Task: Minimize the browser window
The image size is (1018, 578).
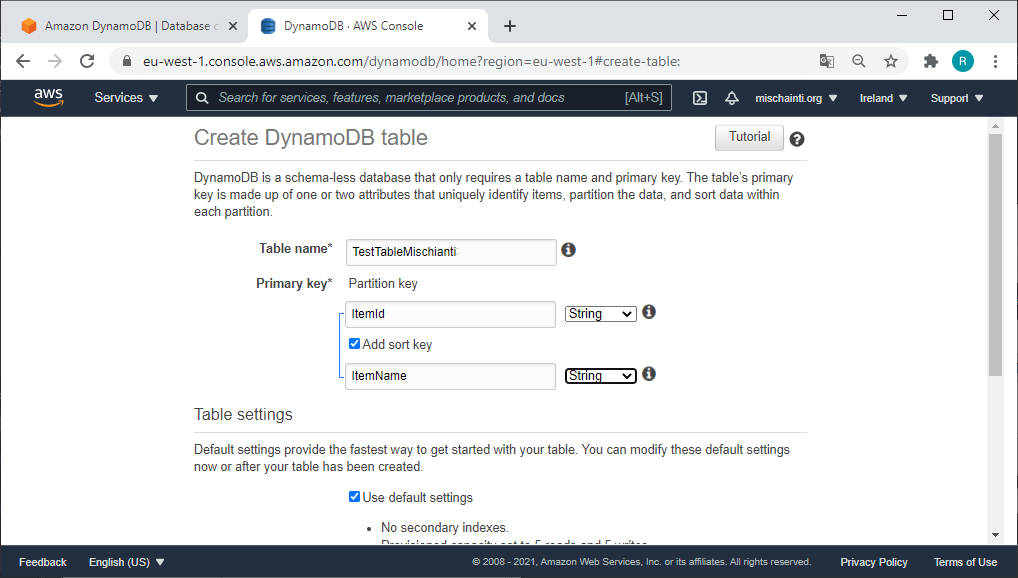Action: point(902,15)
